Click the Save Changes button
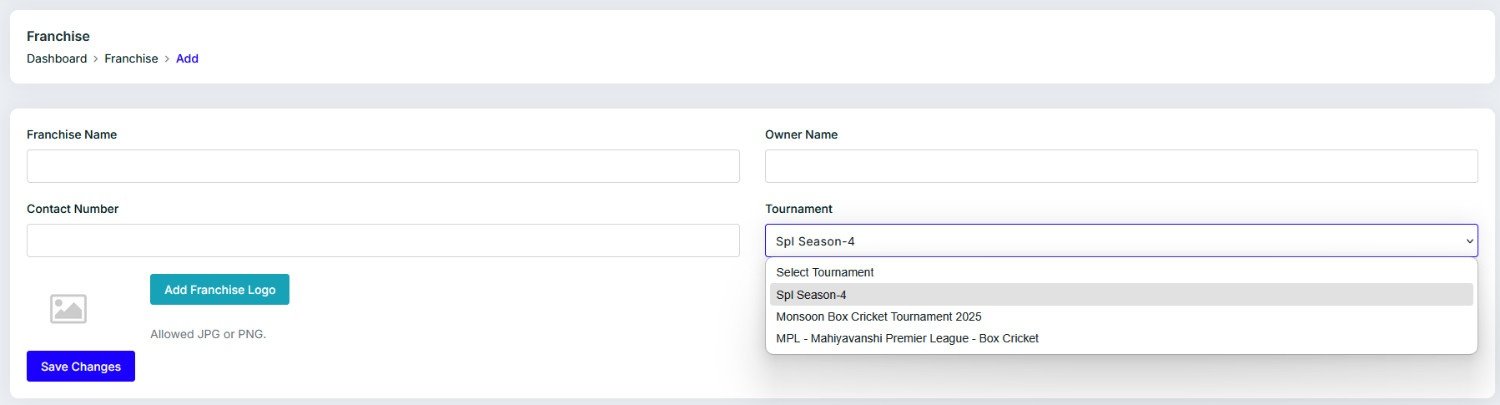The width and height of the screenshot is (1500, 405). [x=81, y=367]
